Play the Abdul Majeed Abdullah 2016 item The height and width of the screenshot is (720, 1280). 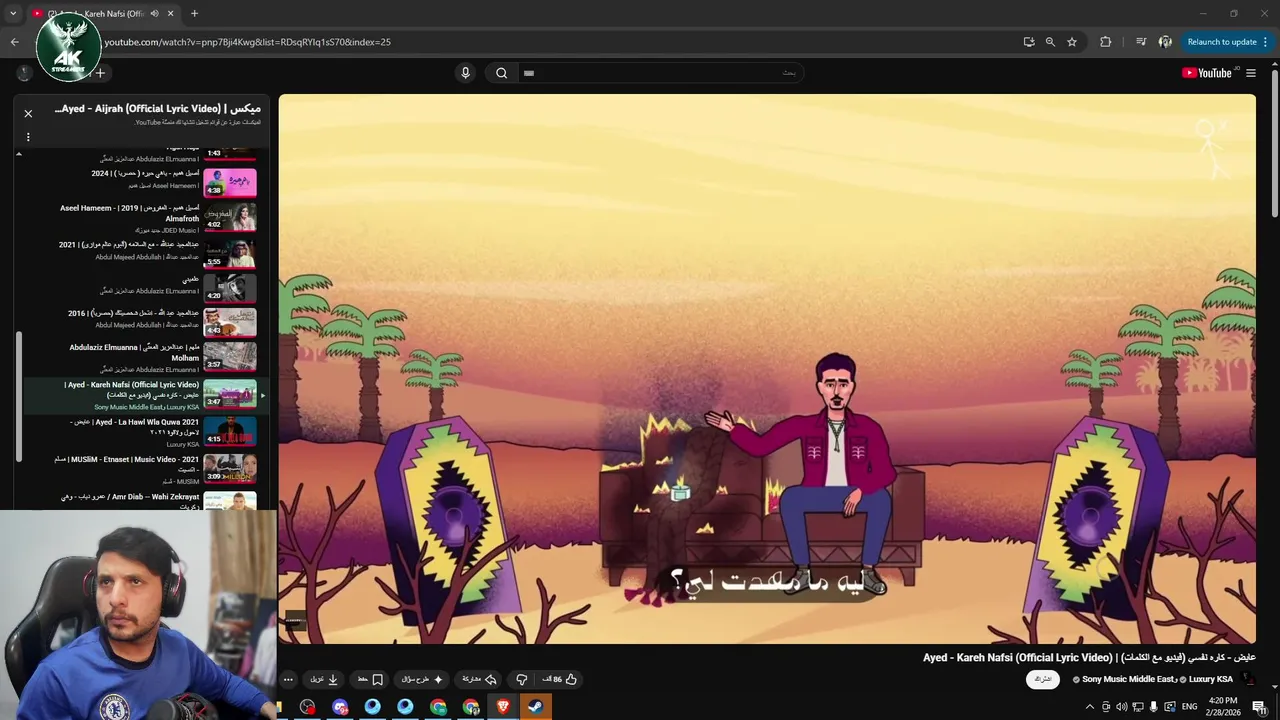click(x=145, y=321)
